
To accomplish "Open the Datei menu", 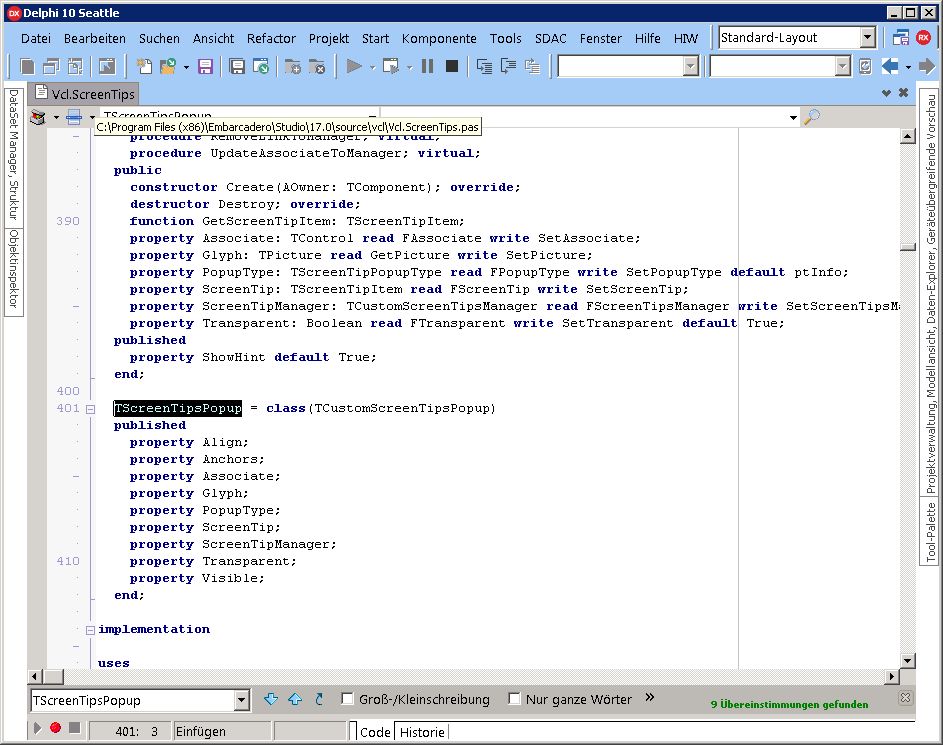I will (x=35, y=38).
